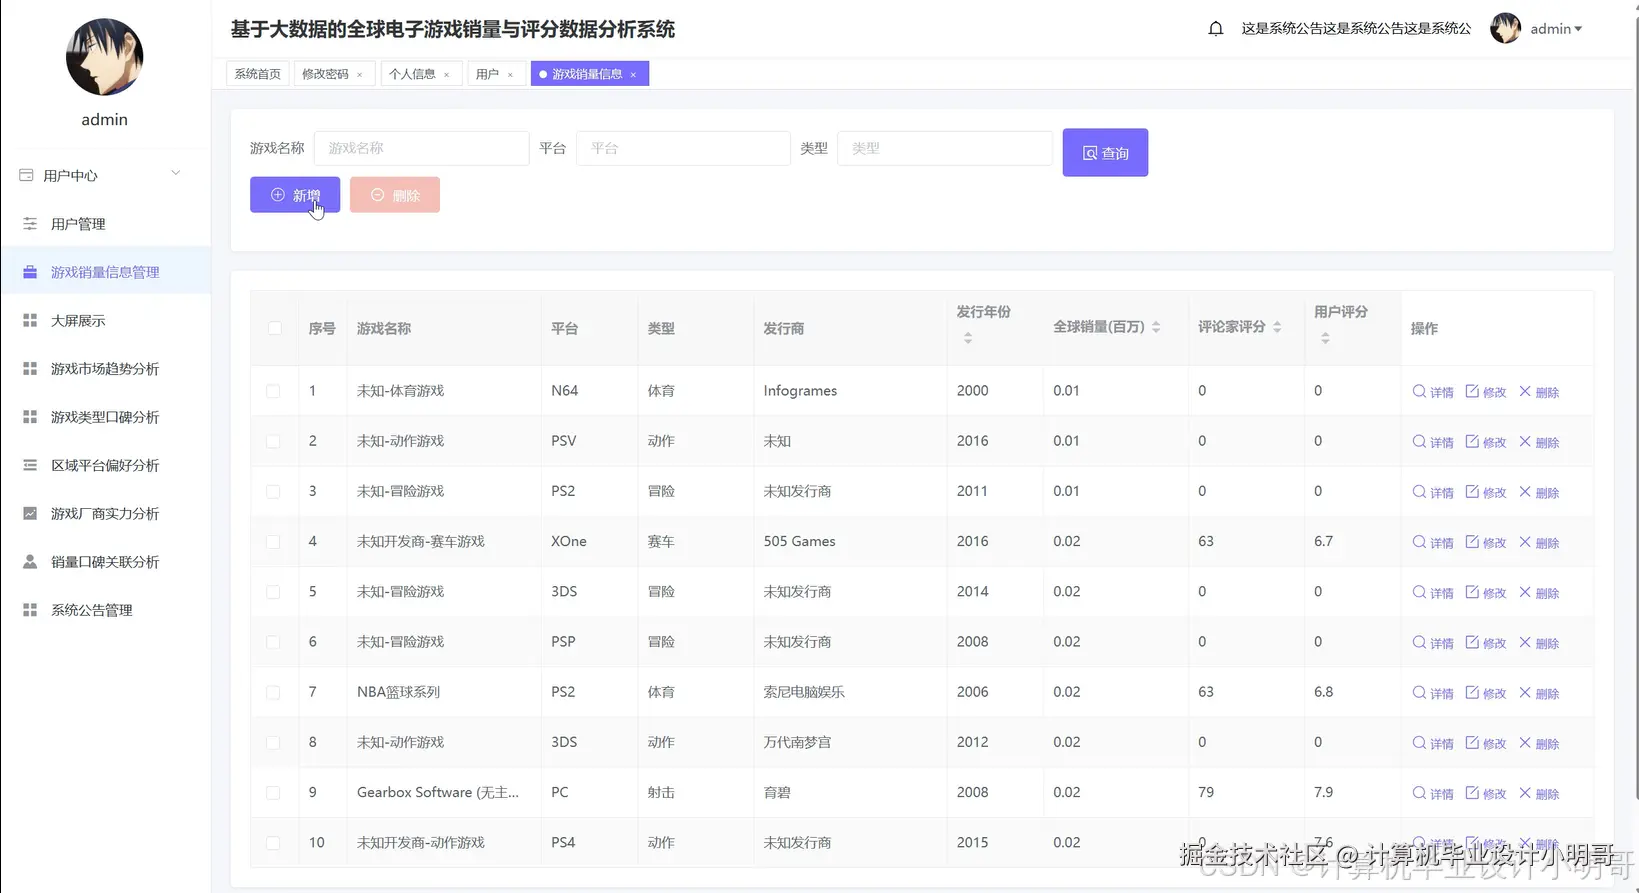Click 修改 for row 3 PS2 2011
The height and width of the screenshot is (893, 1639).
pos(1486,492)
